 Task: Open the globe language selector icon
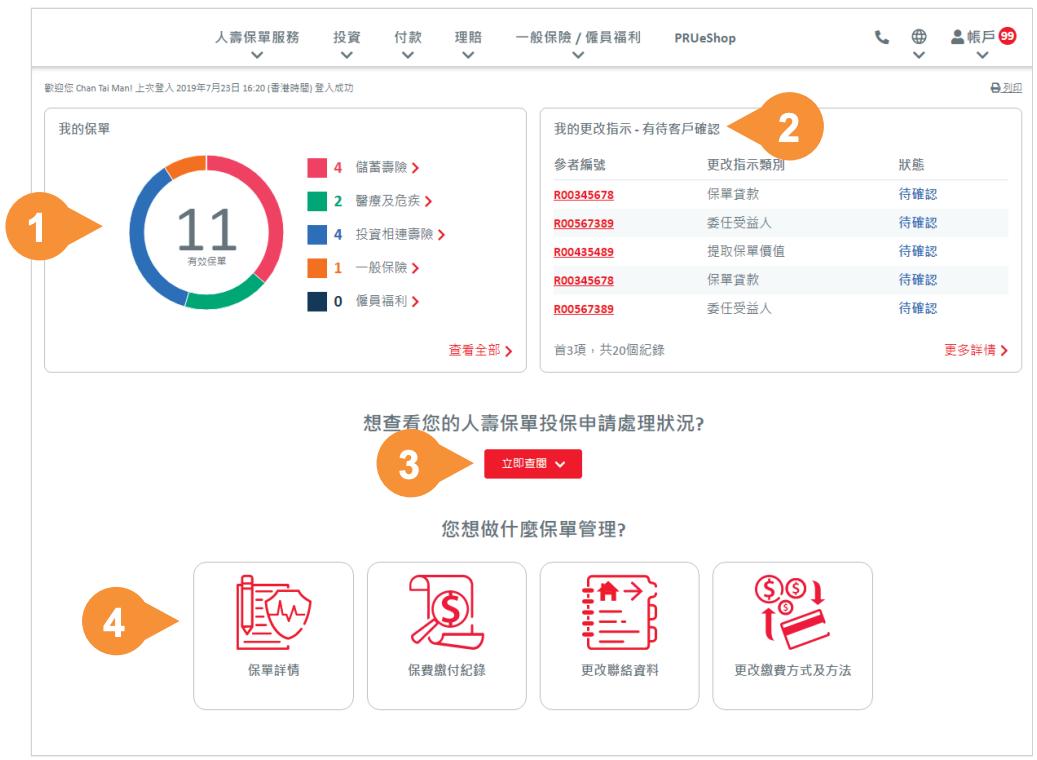(x=917, y=38)
